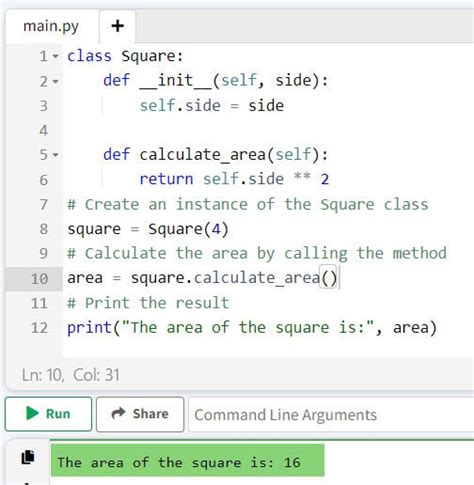Click the play triangle icon in Run
Viewport: 474px width, 485px height.
[x=32, y=413]
